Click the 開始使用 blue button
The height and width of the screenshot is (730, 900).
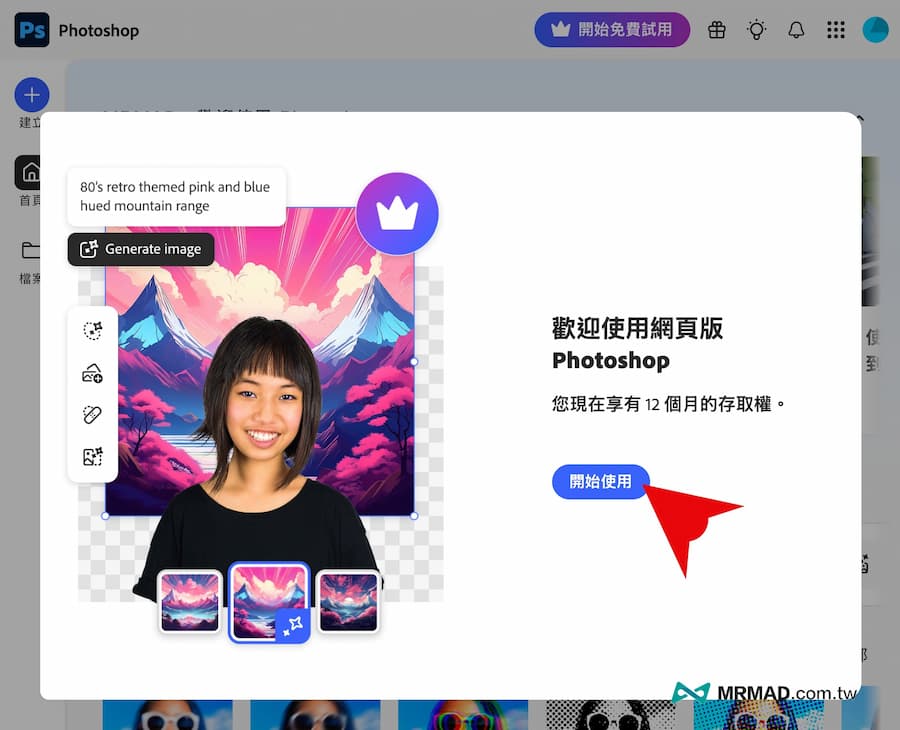[600, 481]
